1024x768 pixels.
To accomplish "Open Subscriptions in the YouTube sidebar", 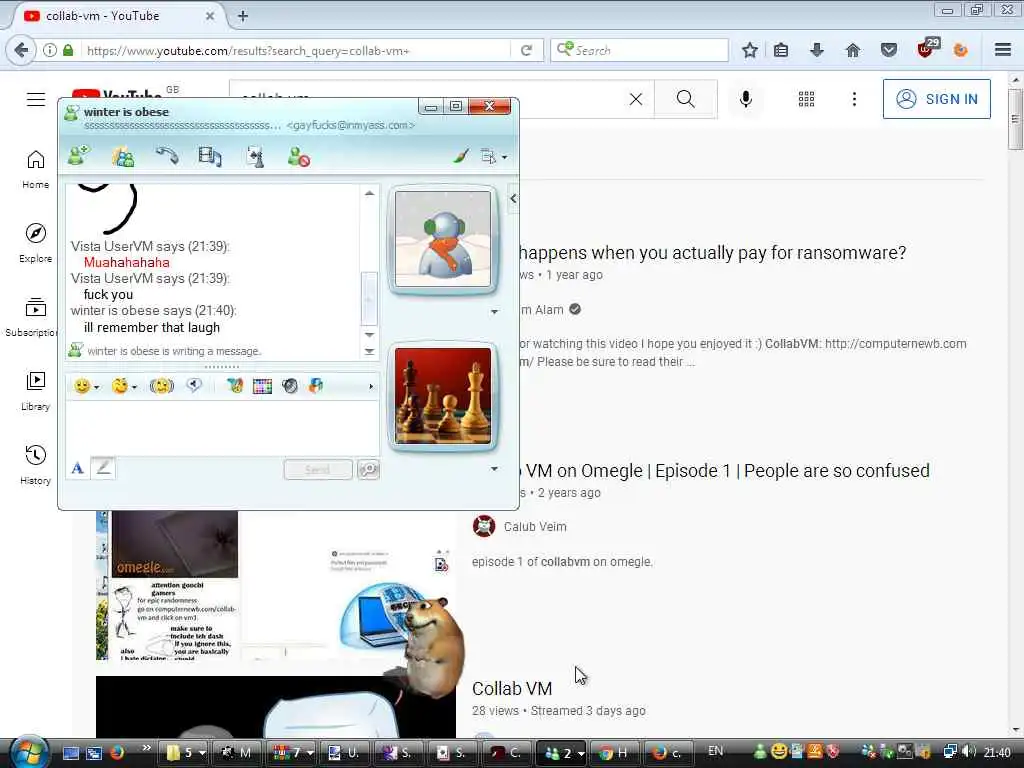I will click(33, 317).
